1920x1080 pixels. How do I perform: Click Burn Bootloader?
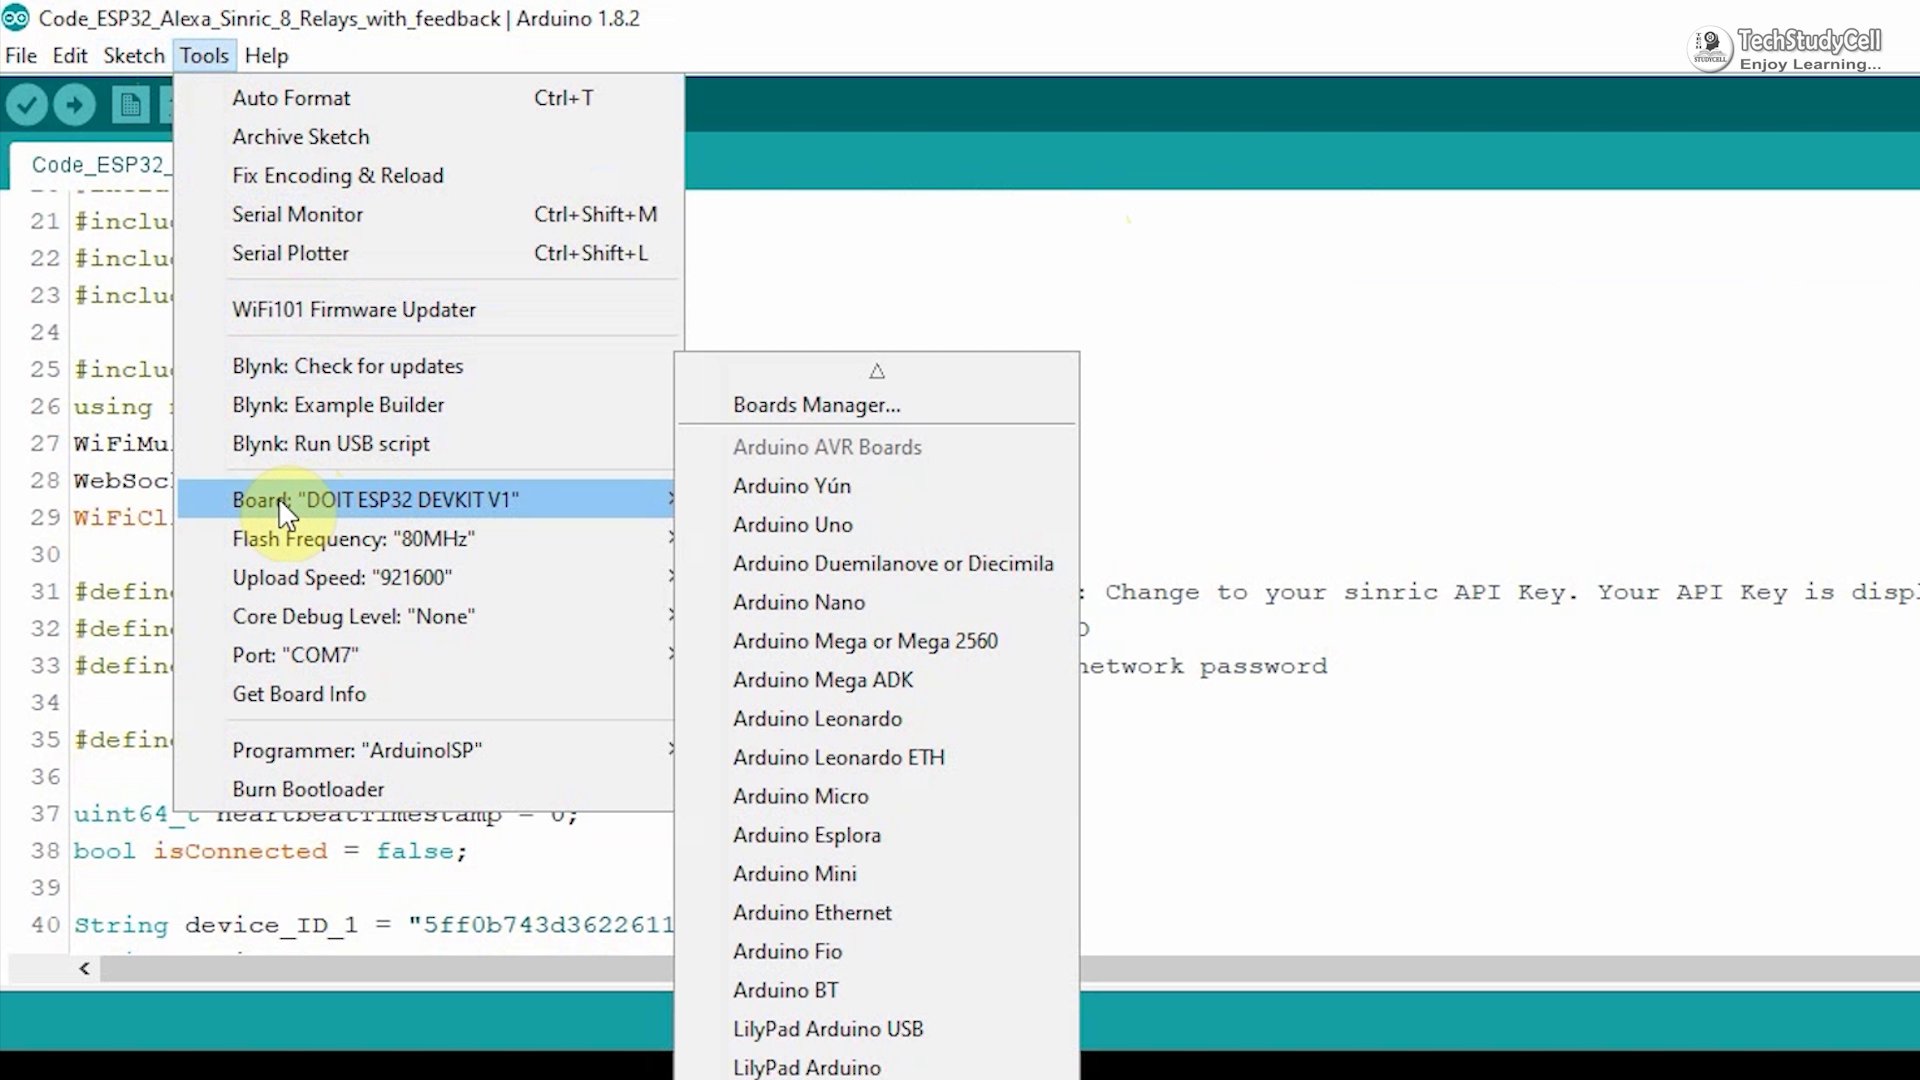tap(307, 789)
